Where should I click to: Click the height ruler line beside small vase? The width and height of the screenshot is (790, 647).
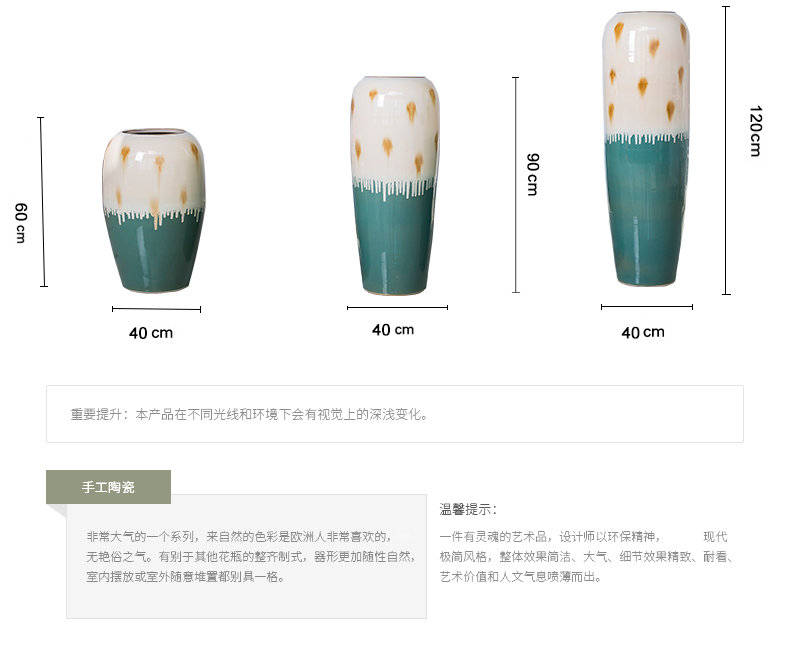point(42,202)
